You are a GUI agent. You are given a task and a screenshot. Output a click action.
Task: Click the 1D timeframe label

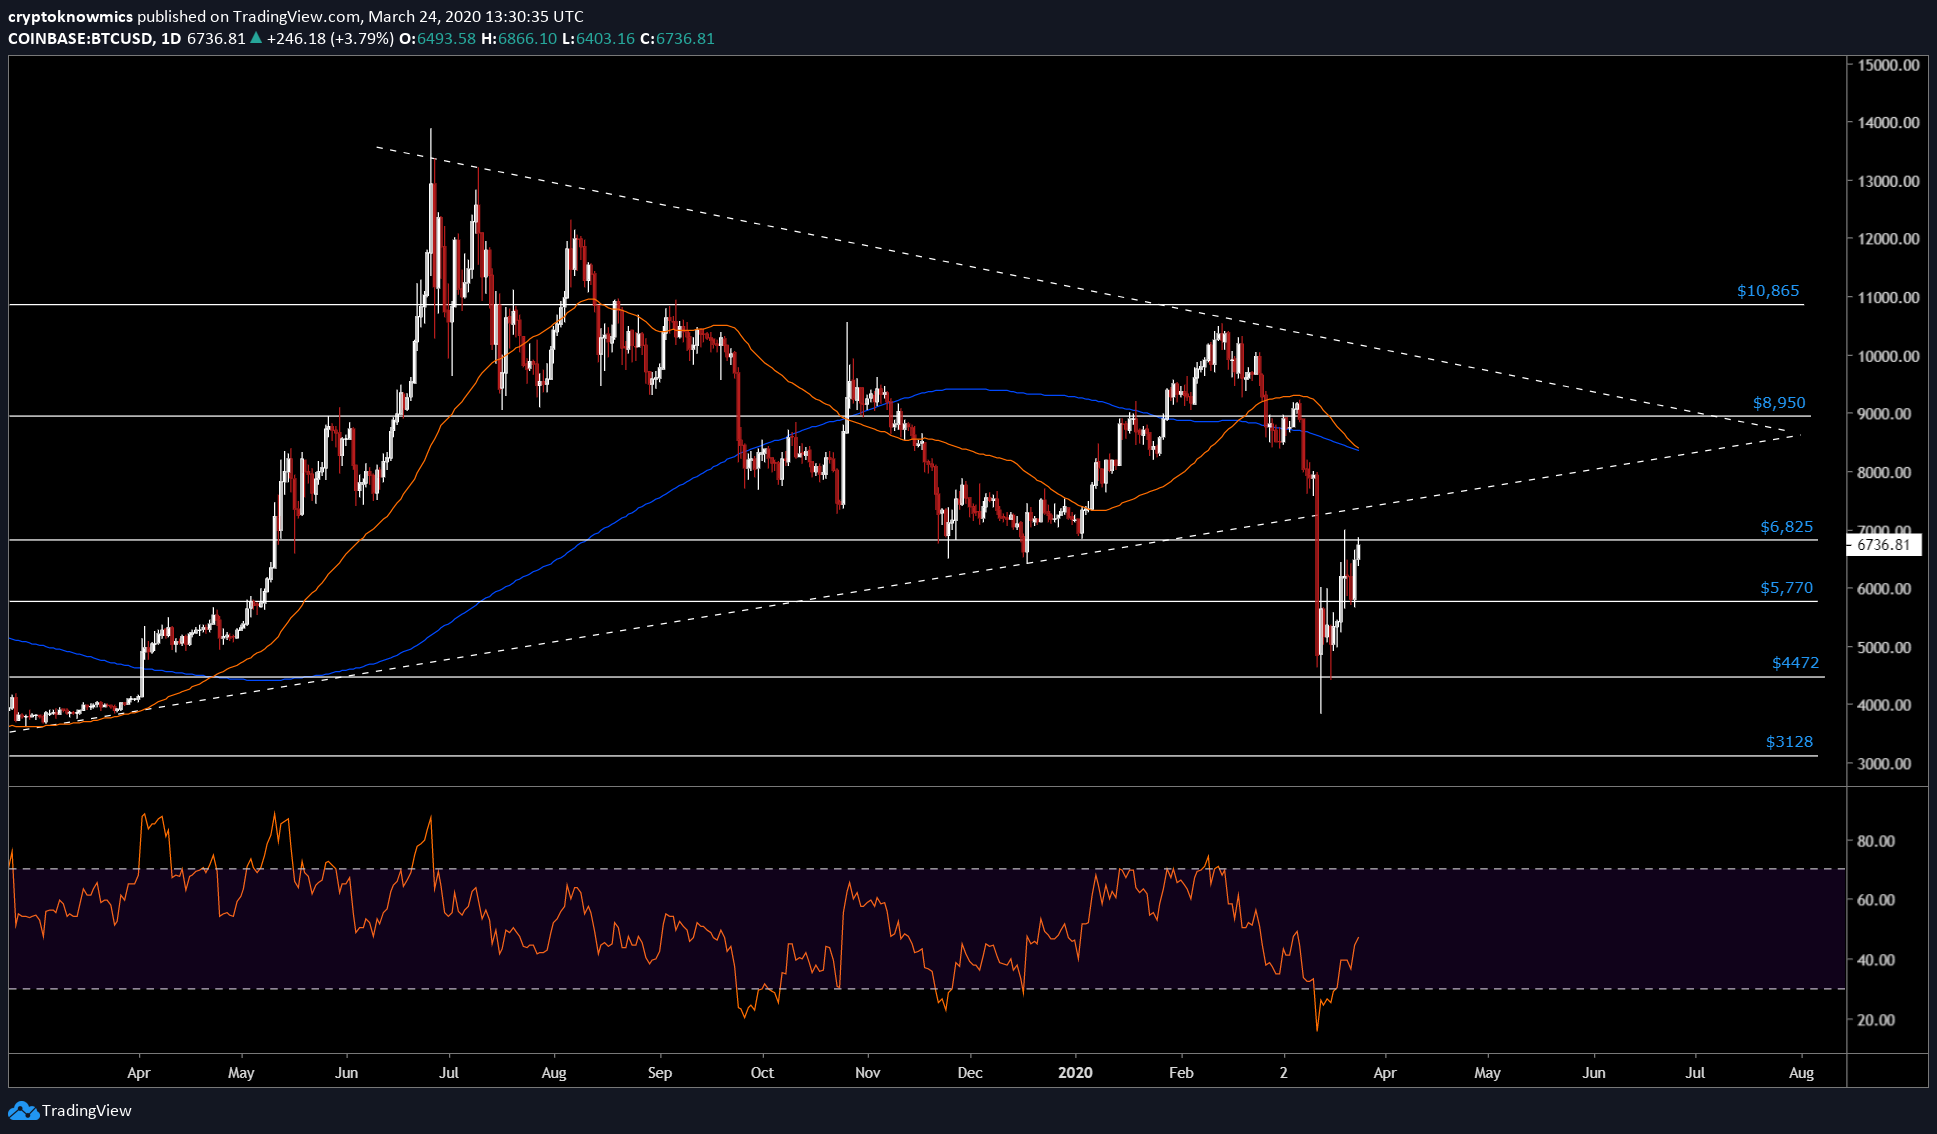click(171, 38)
